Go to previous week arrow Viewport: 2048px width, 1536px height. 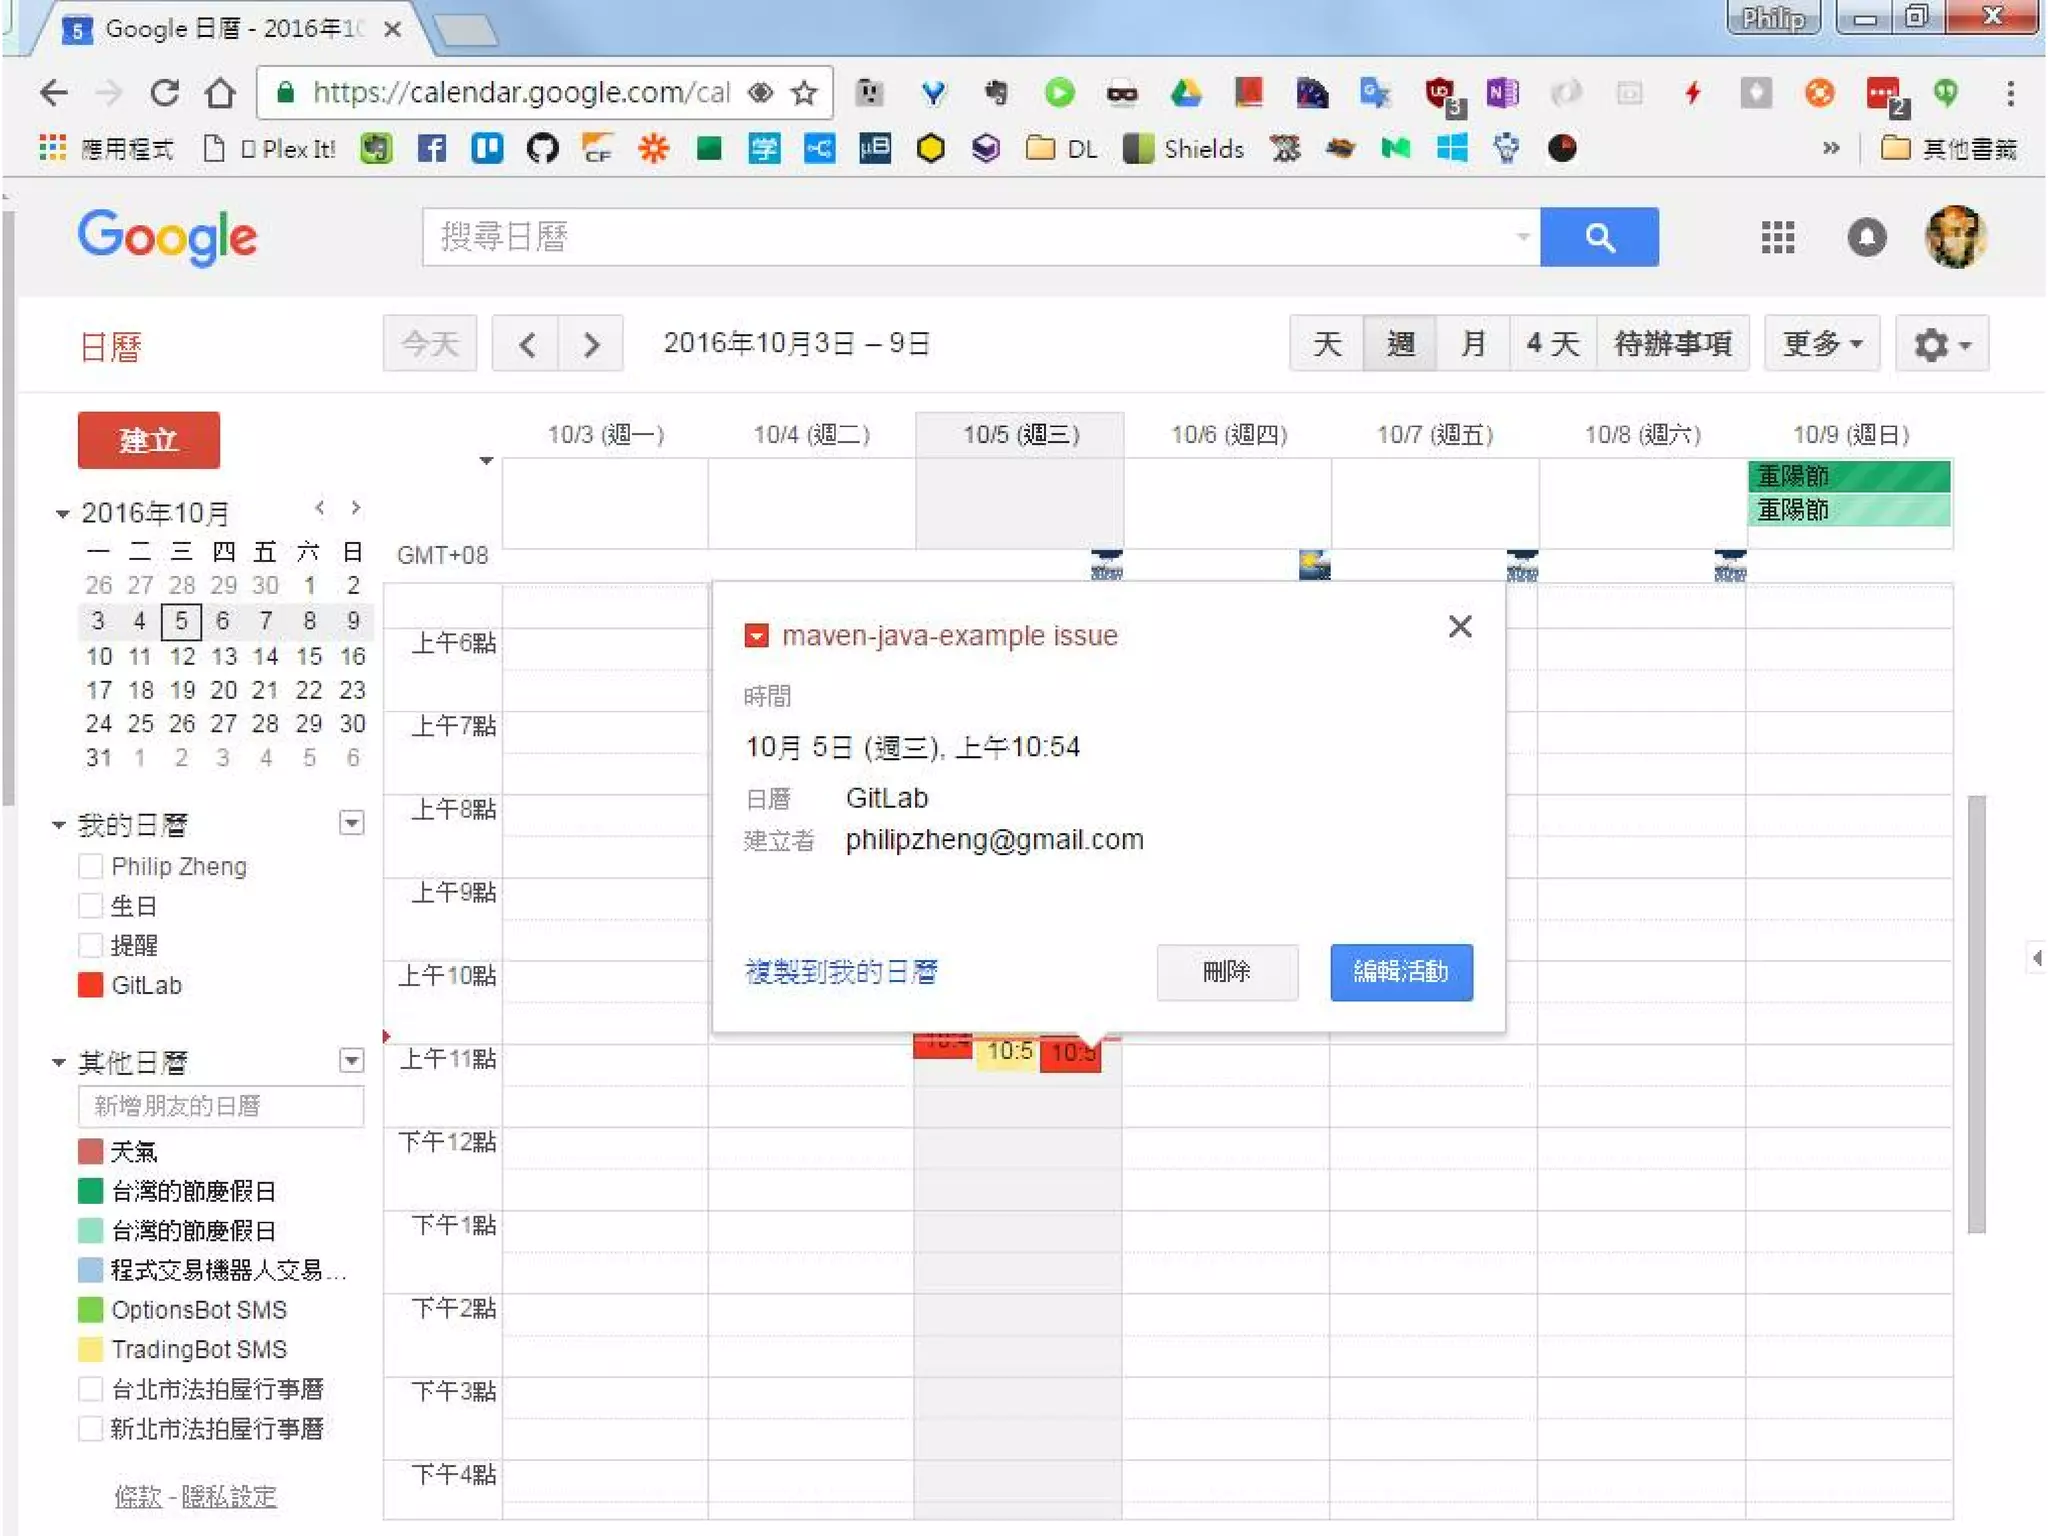point(527,345)
